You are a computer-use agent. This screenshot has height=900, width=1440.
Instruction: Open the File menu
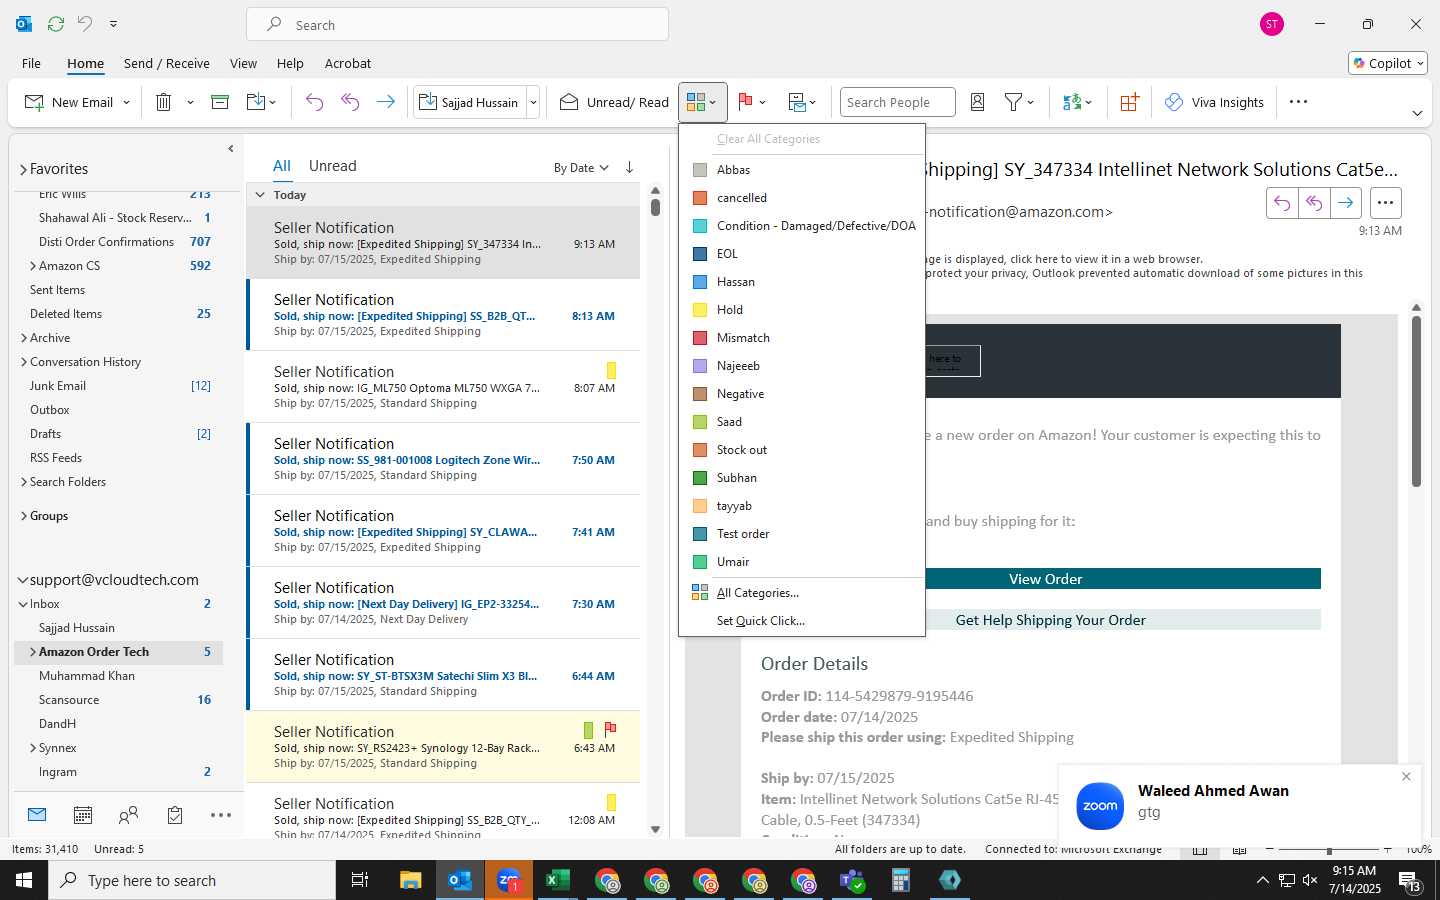coord(31,63)
